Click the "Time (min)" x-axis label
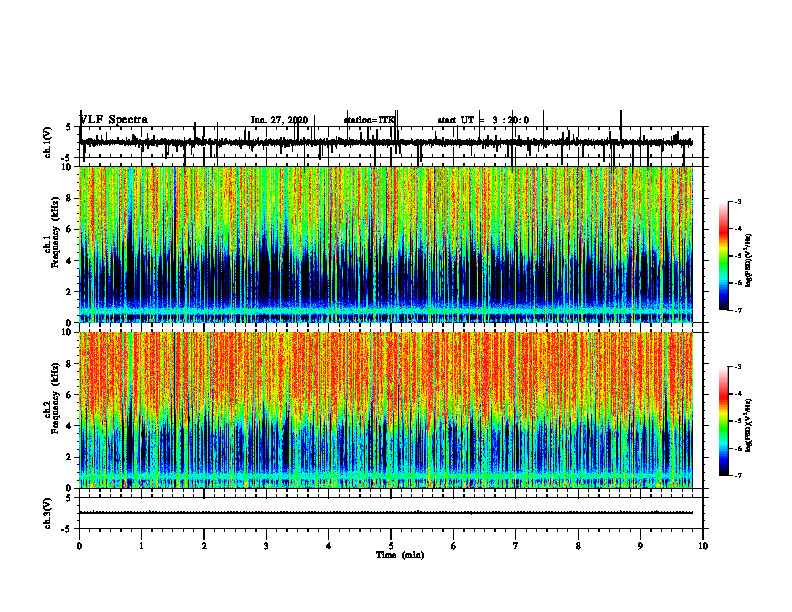Image resolution: width=792 pixels, height=612 pixels. click(400, 555)
